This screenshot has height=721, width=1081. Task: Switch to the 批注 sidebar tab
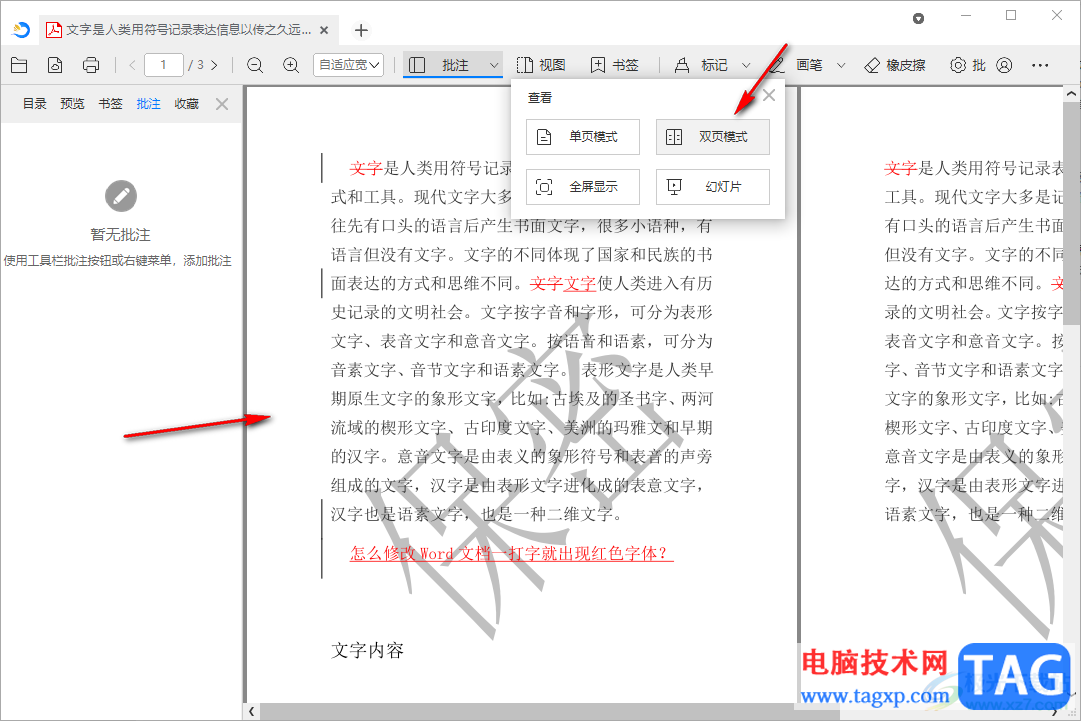tap(148, 103)
